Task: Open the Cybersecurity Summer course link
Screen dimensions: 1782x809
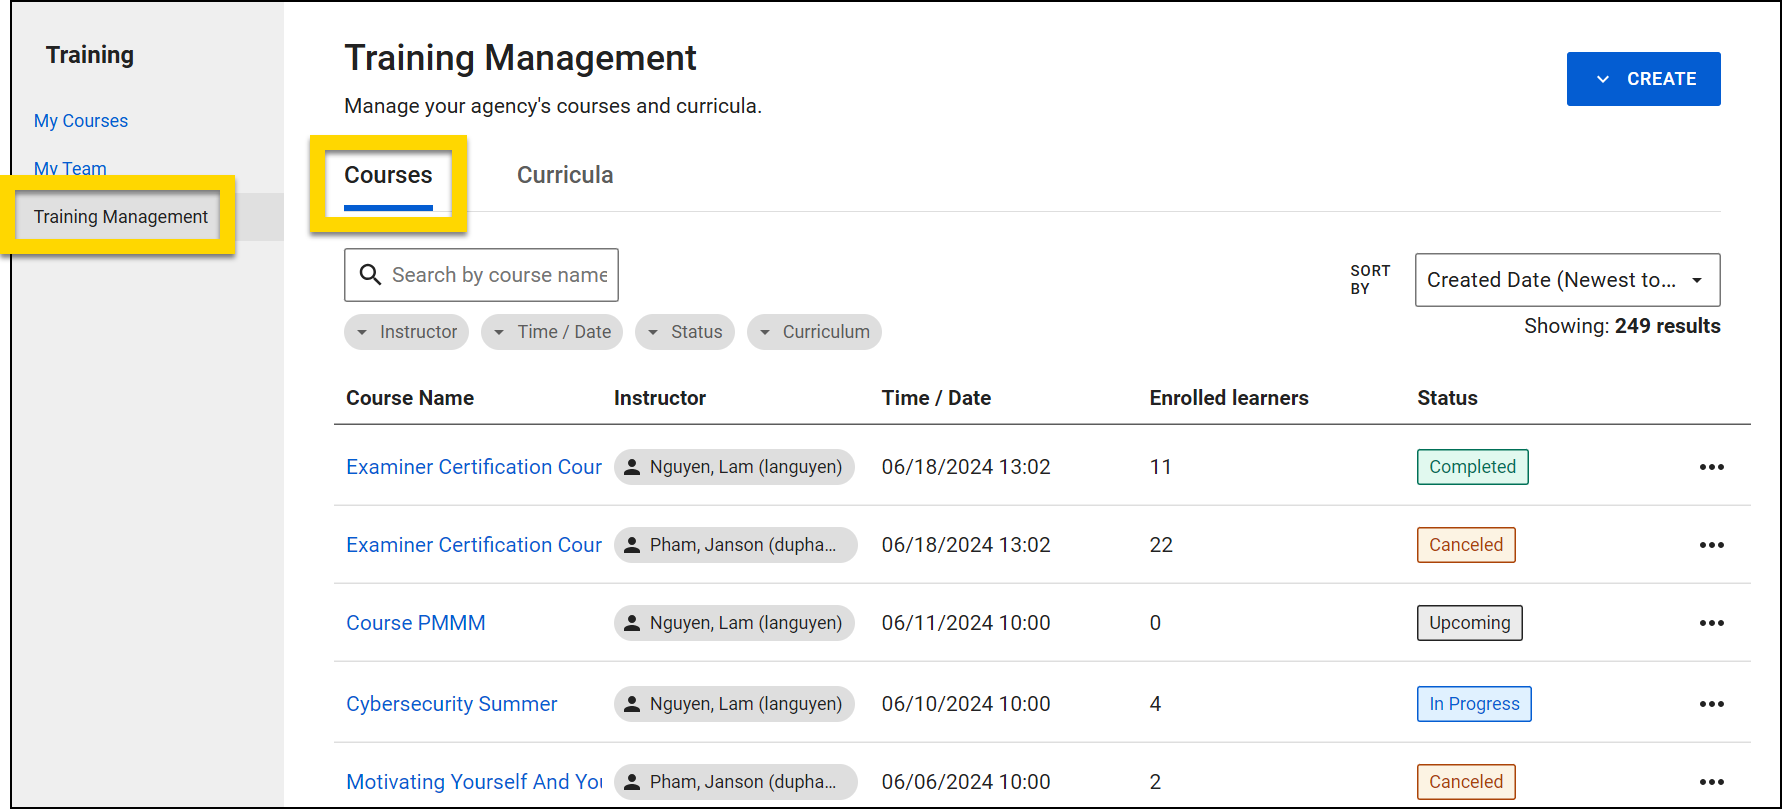Action: point(451,704)
